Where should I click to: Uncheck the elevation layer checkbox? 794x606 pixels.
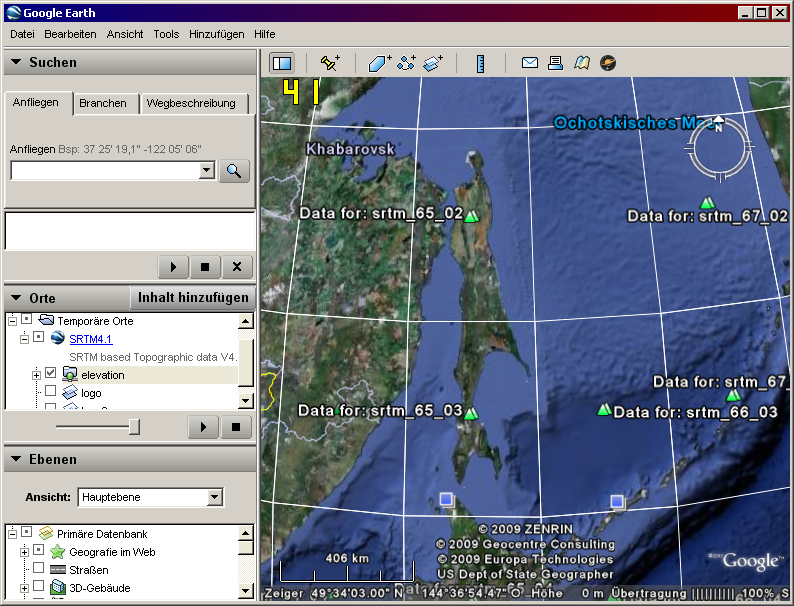pos(51,374)
